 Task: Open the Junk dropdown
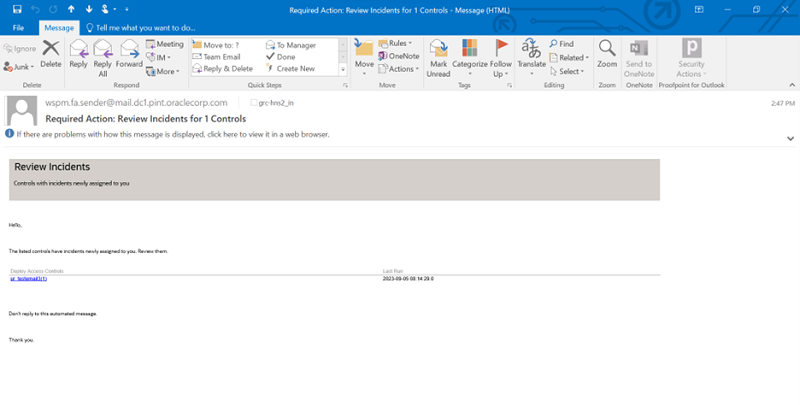pyautogui.click(x=19, y=67)
